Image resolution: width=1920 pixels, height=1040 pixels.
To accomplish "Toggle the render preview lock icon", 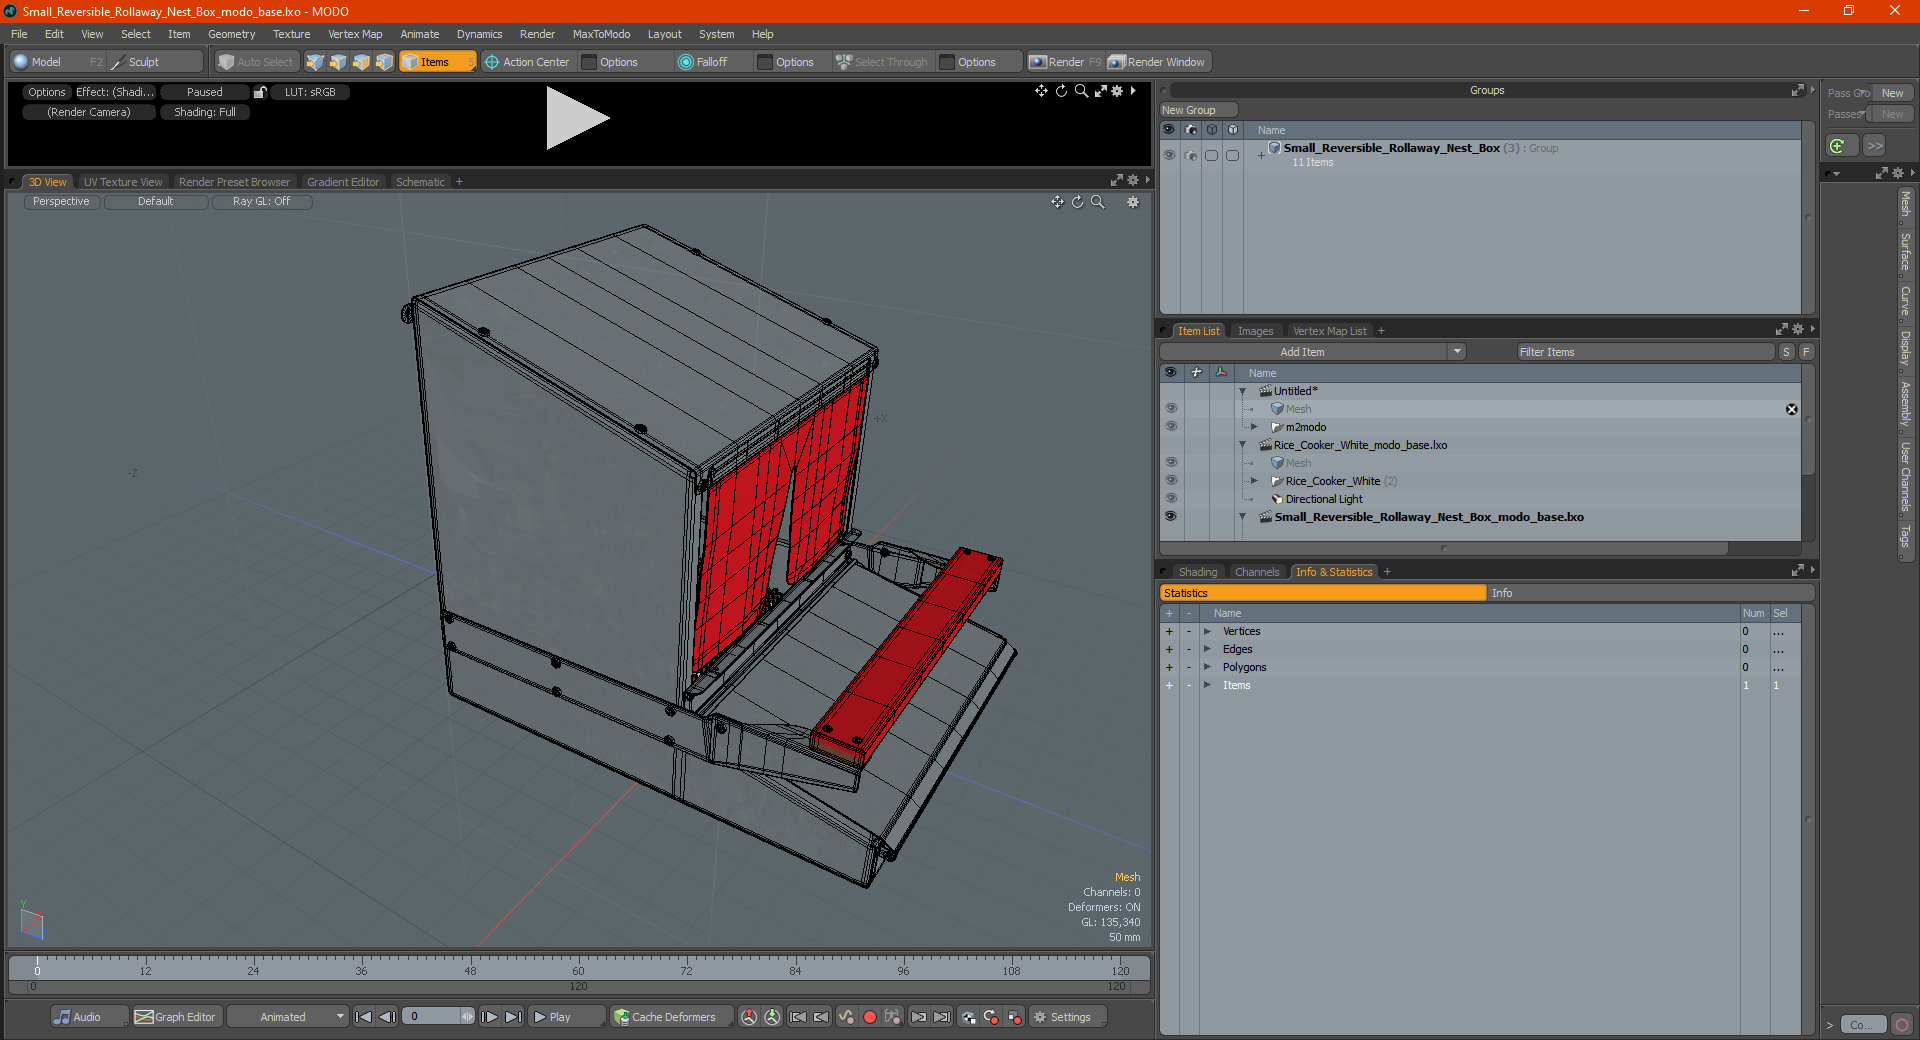I will point(260,92).
